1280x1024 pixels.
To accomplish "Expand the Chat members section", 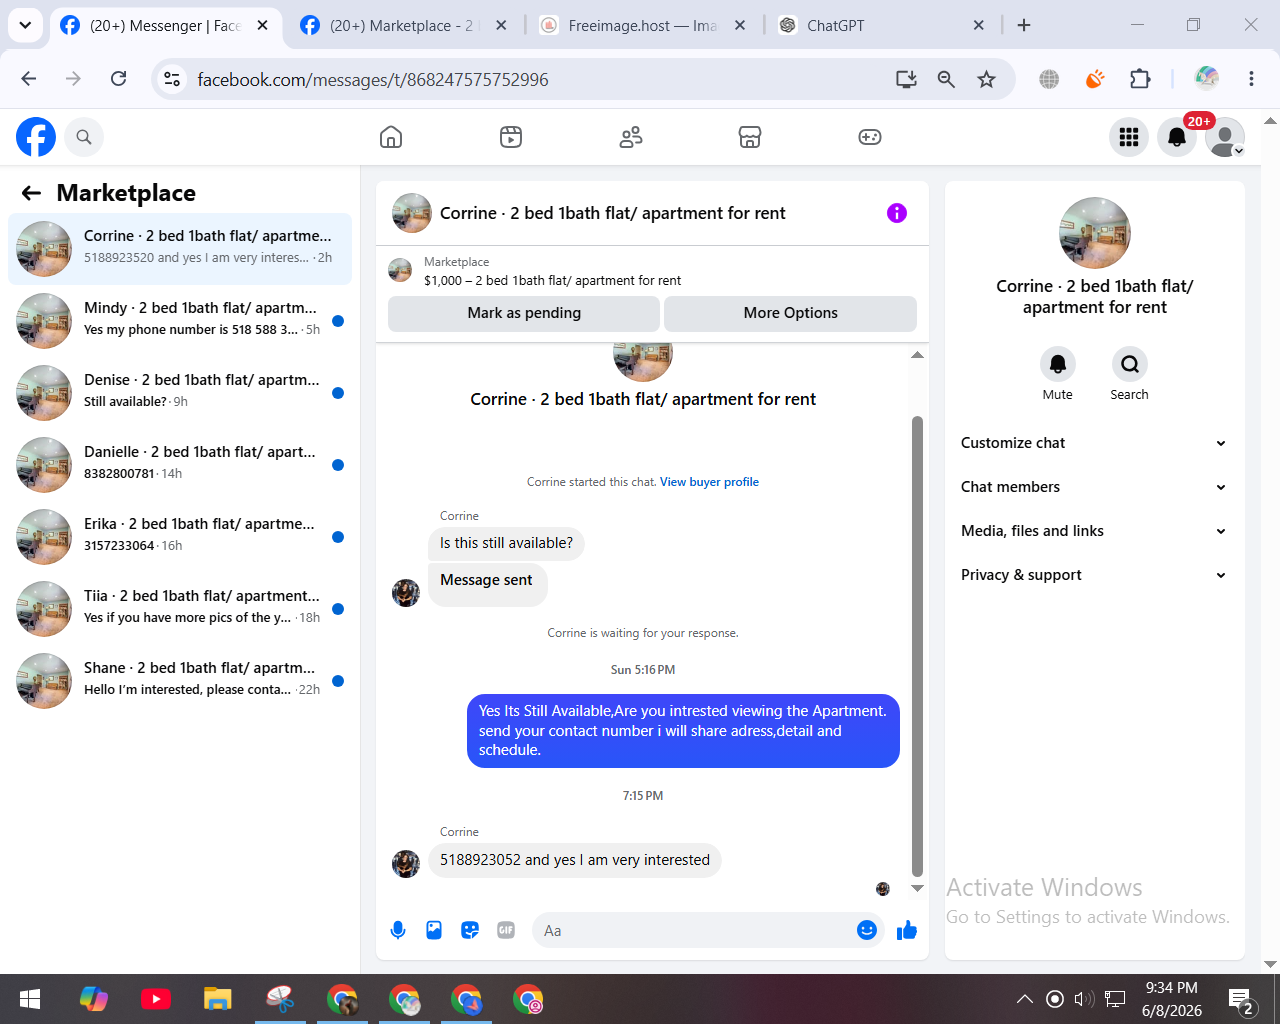I will [x=1094, y=487].
